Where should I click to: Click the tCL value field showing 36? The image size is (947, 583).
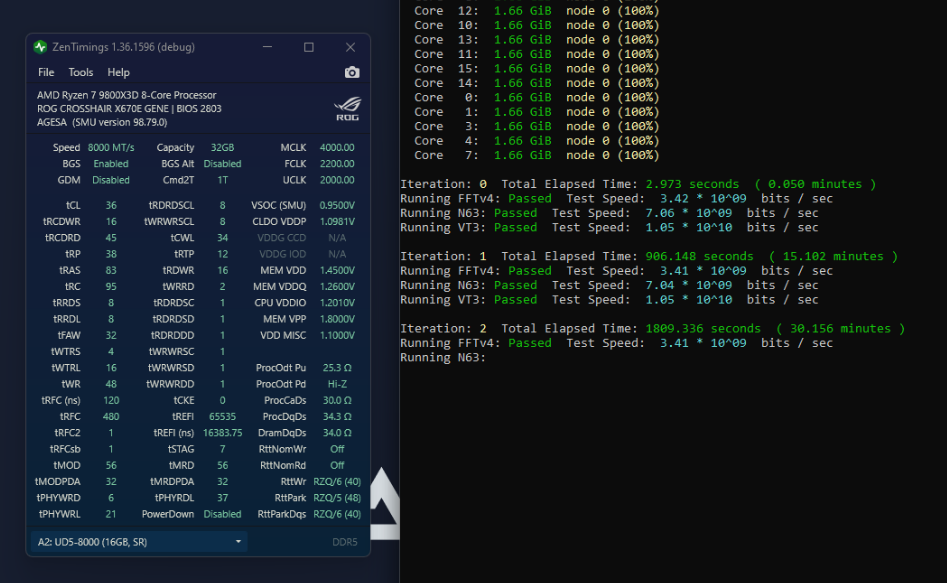pos(110,205)
